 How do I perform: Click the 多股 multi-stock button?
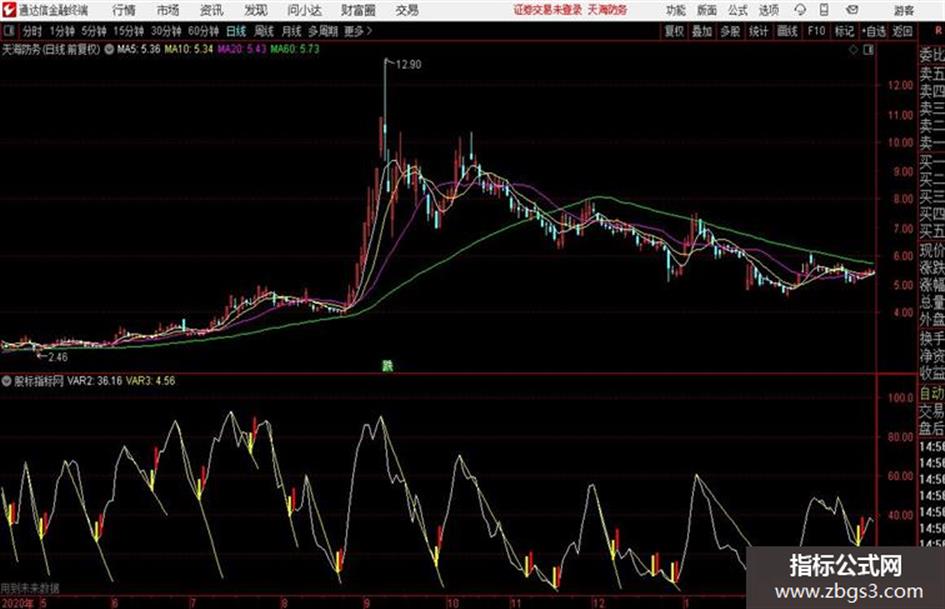coord(730,31)
